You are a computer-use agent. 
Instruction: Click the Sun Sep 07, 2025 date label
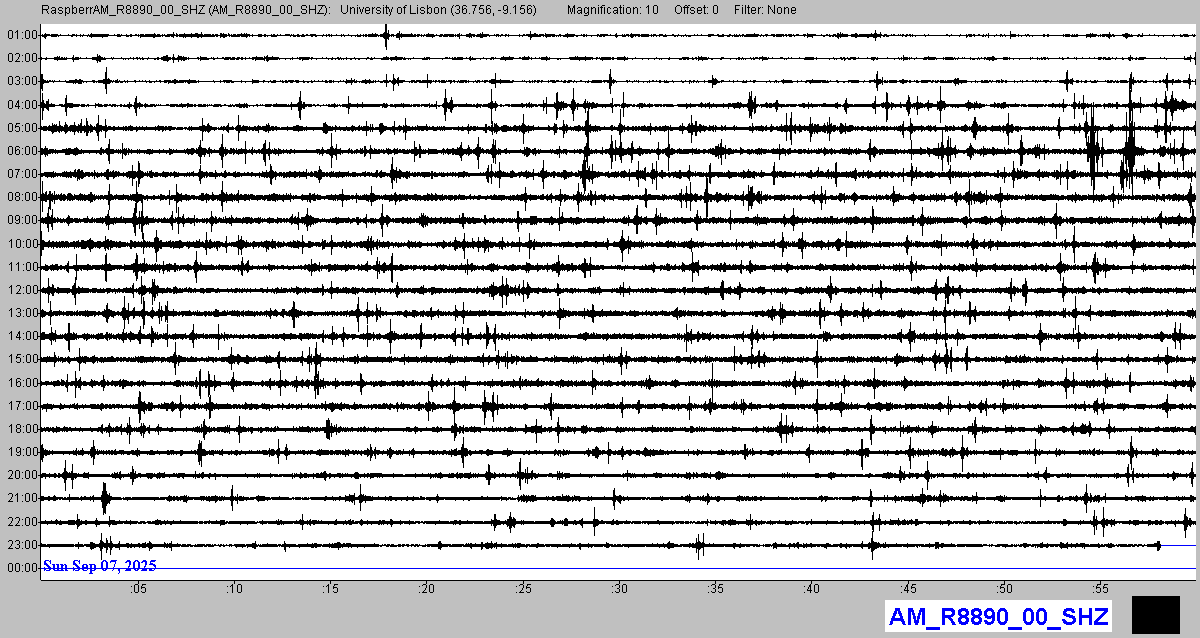coord(100,566)
